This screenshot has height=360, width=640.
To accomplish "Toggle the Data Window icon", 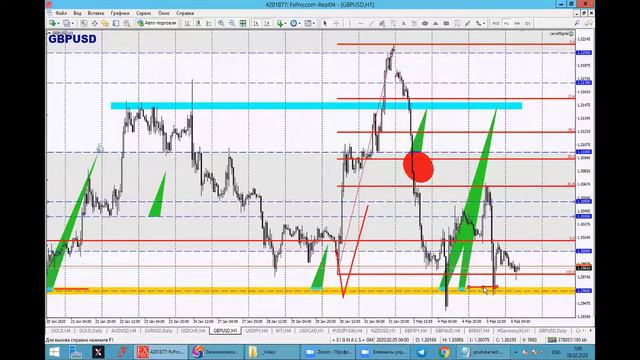I will click(95, 23).
